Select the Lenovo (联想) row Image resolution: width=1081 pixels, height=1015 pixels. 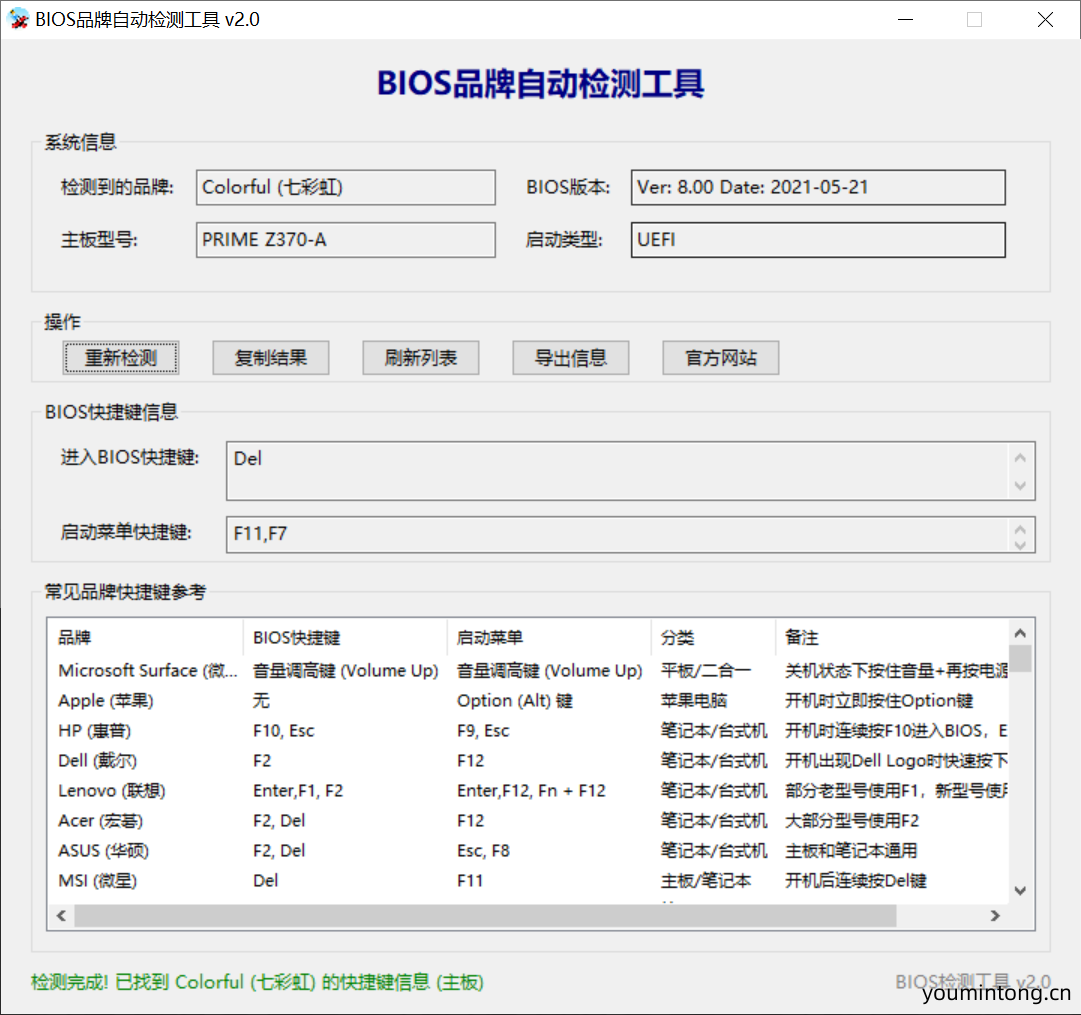(528, 791)
